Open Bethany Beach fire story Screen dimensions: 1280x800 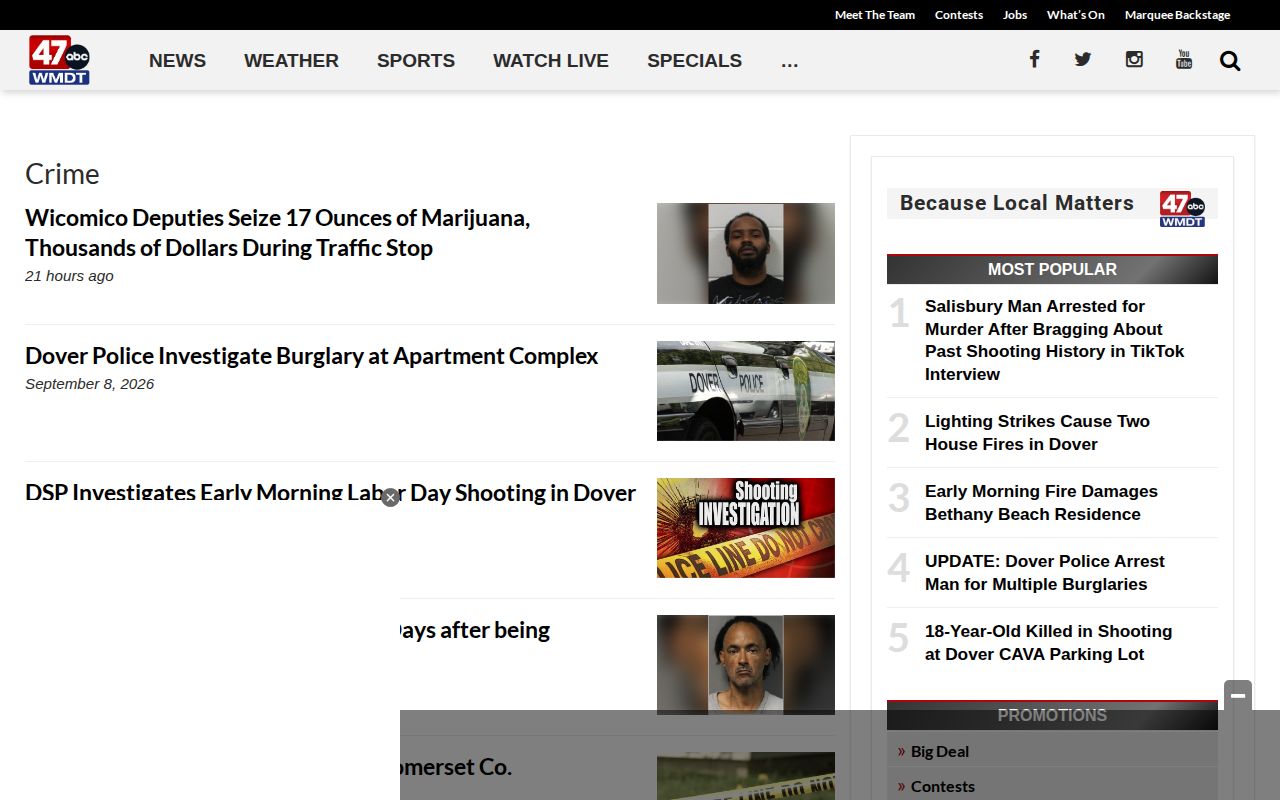[x=1041, y=502]
